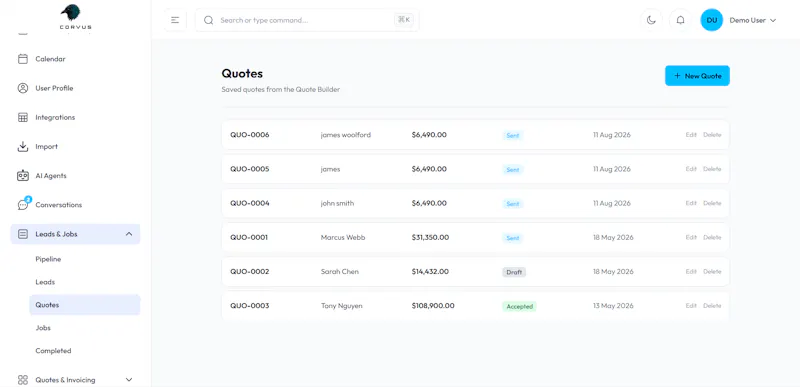The width and height of the screenshot is (800, 387).
Task: Delete quote QUO-0005
Action: coord(712,169)
